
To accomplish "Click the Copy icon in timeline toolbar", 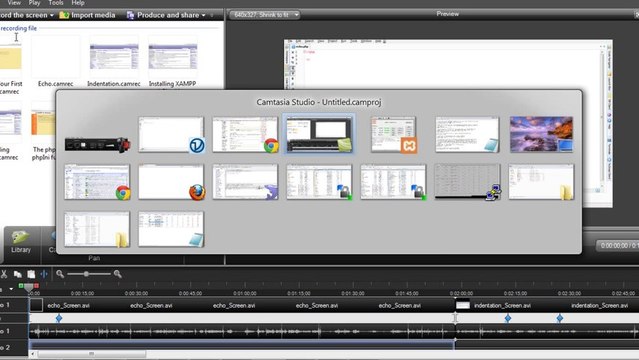I will coord(18,274).
